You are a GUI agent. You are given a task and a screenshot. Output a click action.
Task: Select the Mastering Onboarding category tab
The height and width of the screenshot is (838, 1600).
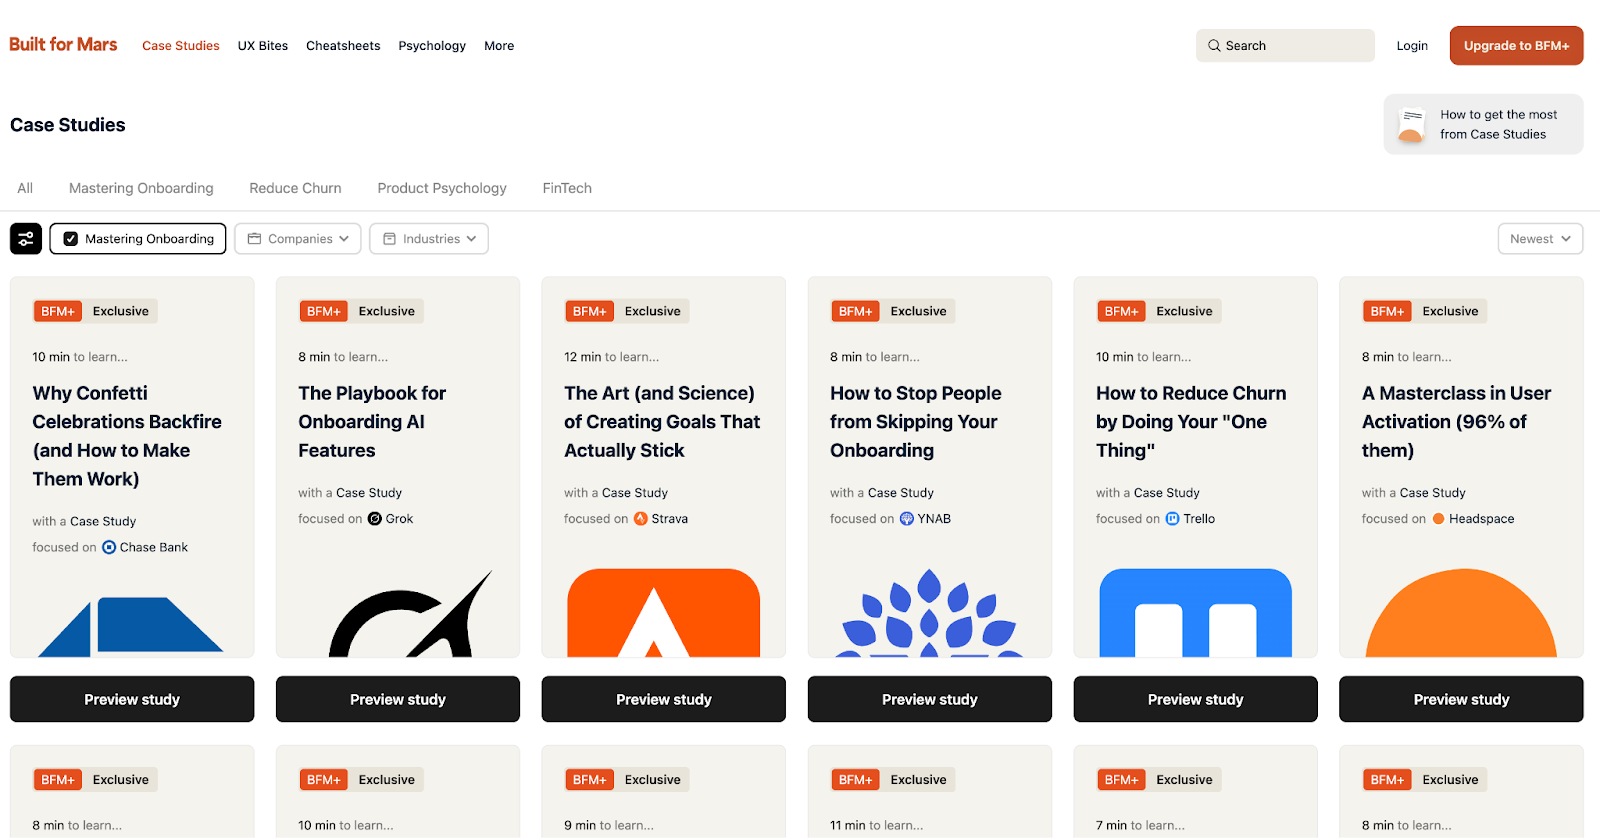coord(141,188)
